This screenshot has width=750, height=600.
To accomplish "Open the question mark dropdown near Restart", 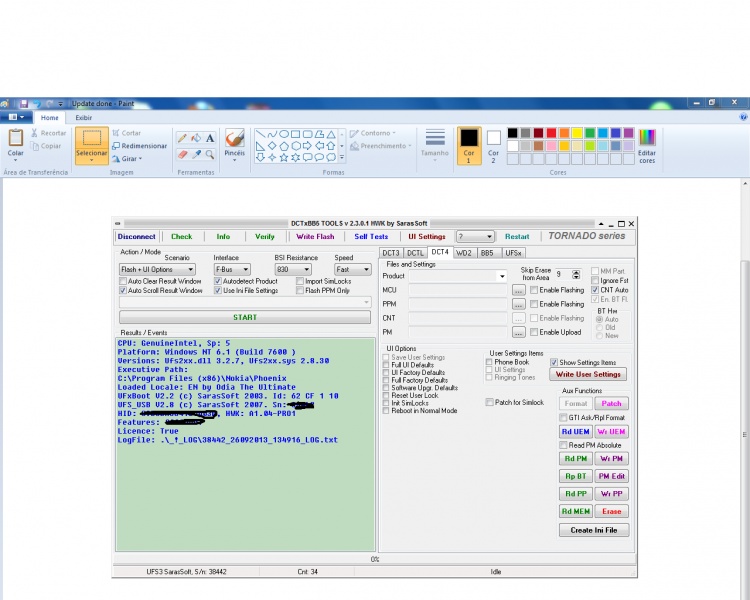I will click(475, 236).
